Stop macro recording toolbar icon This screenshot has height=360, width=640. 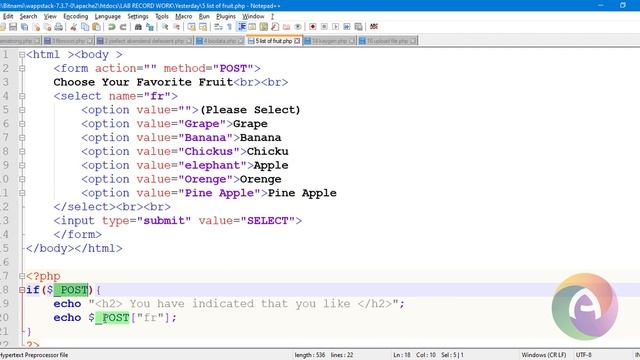tap(324, 27)
